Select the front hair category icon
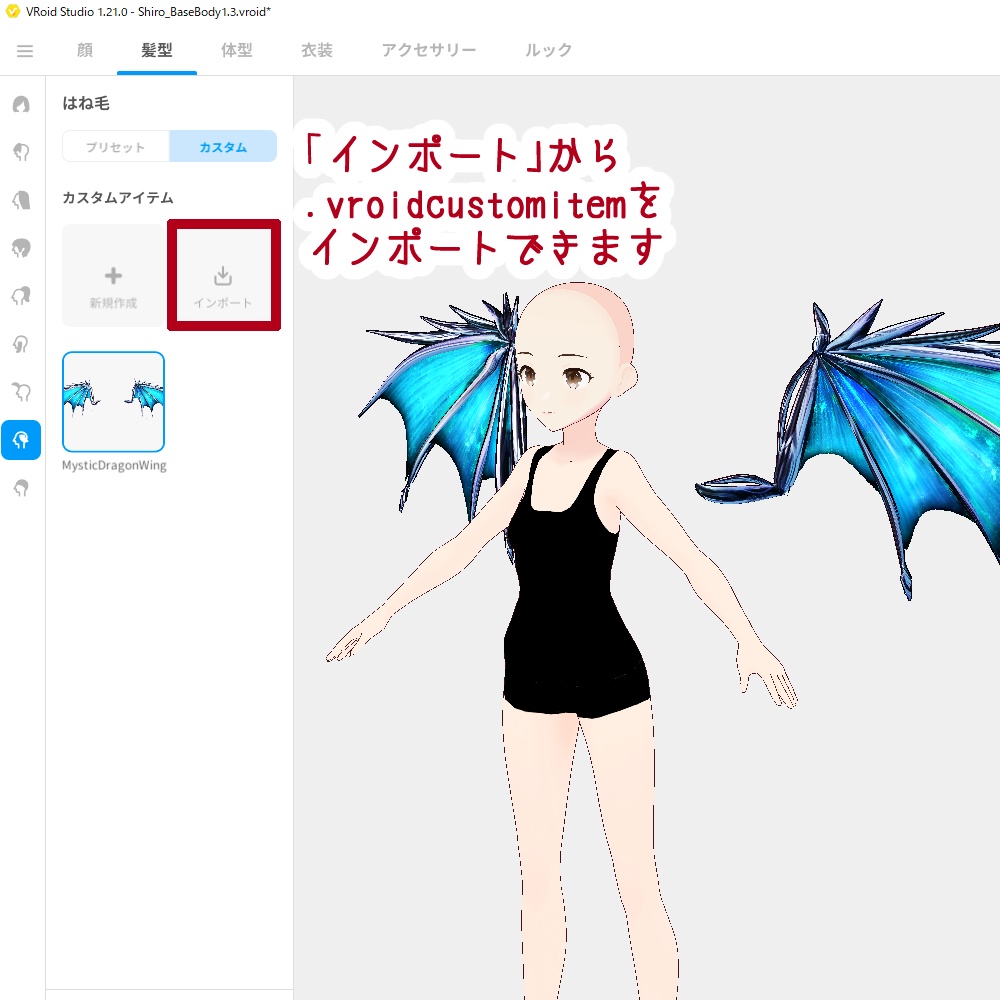1000x1000 pixels. (21, 151)
